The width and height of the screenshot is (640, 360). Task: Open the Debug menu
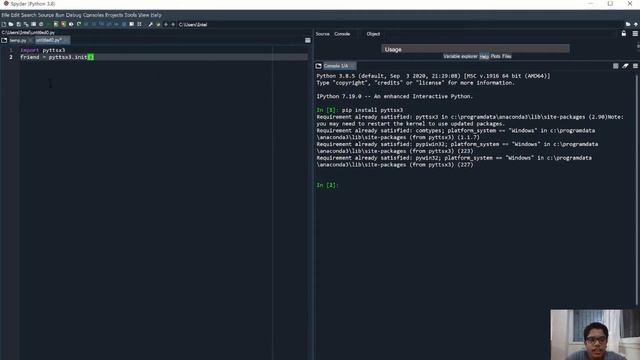point(73,15)
